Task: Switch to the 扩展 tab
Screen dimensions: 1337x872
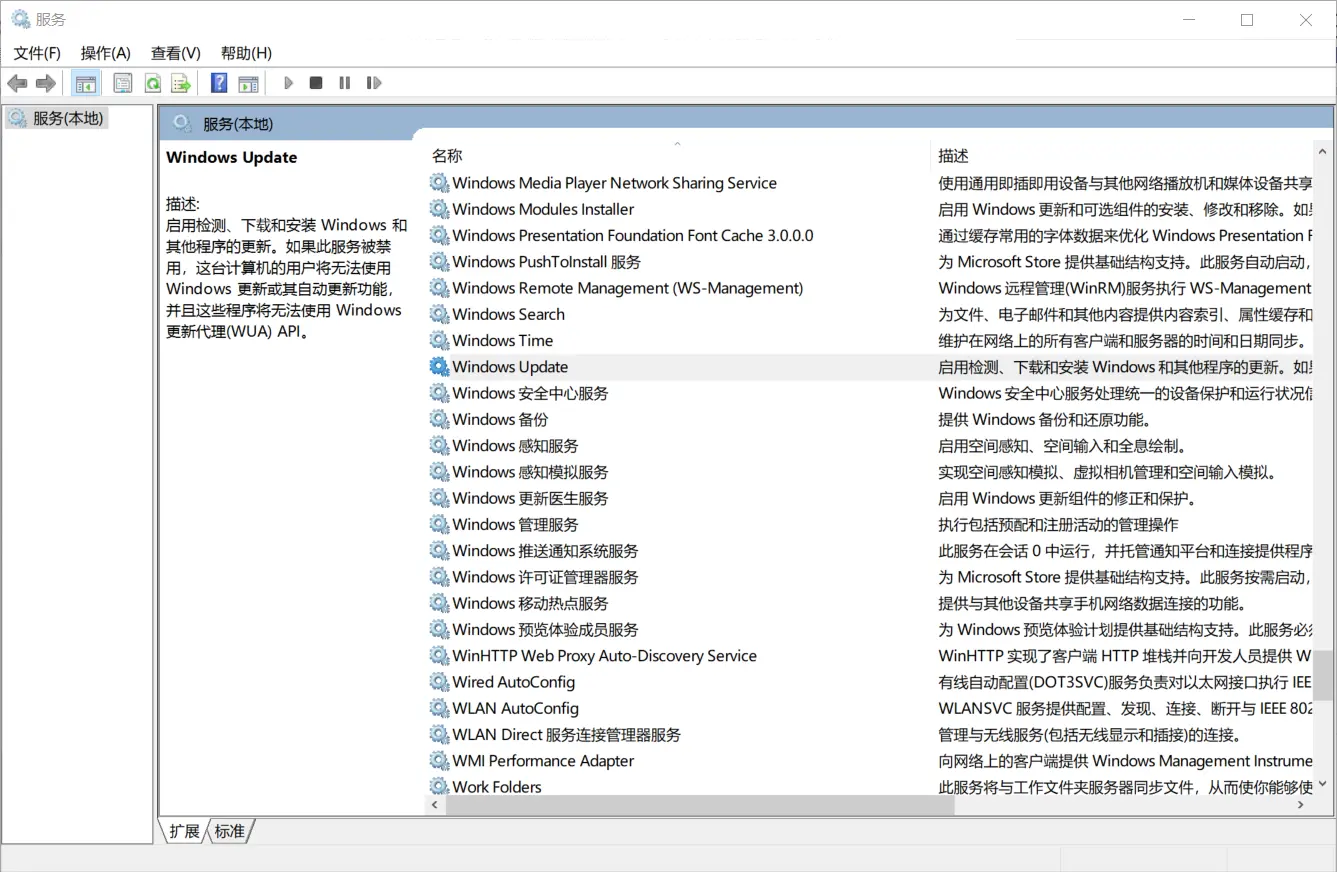Action: [x=184, y=831]
